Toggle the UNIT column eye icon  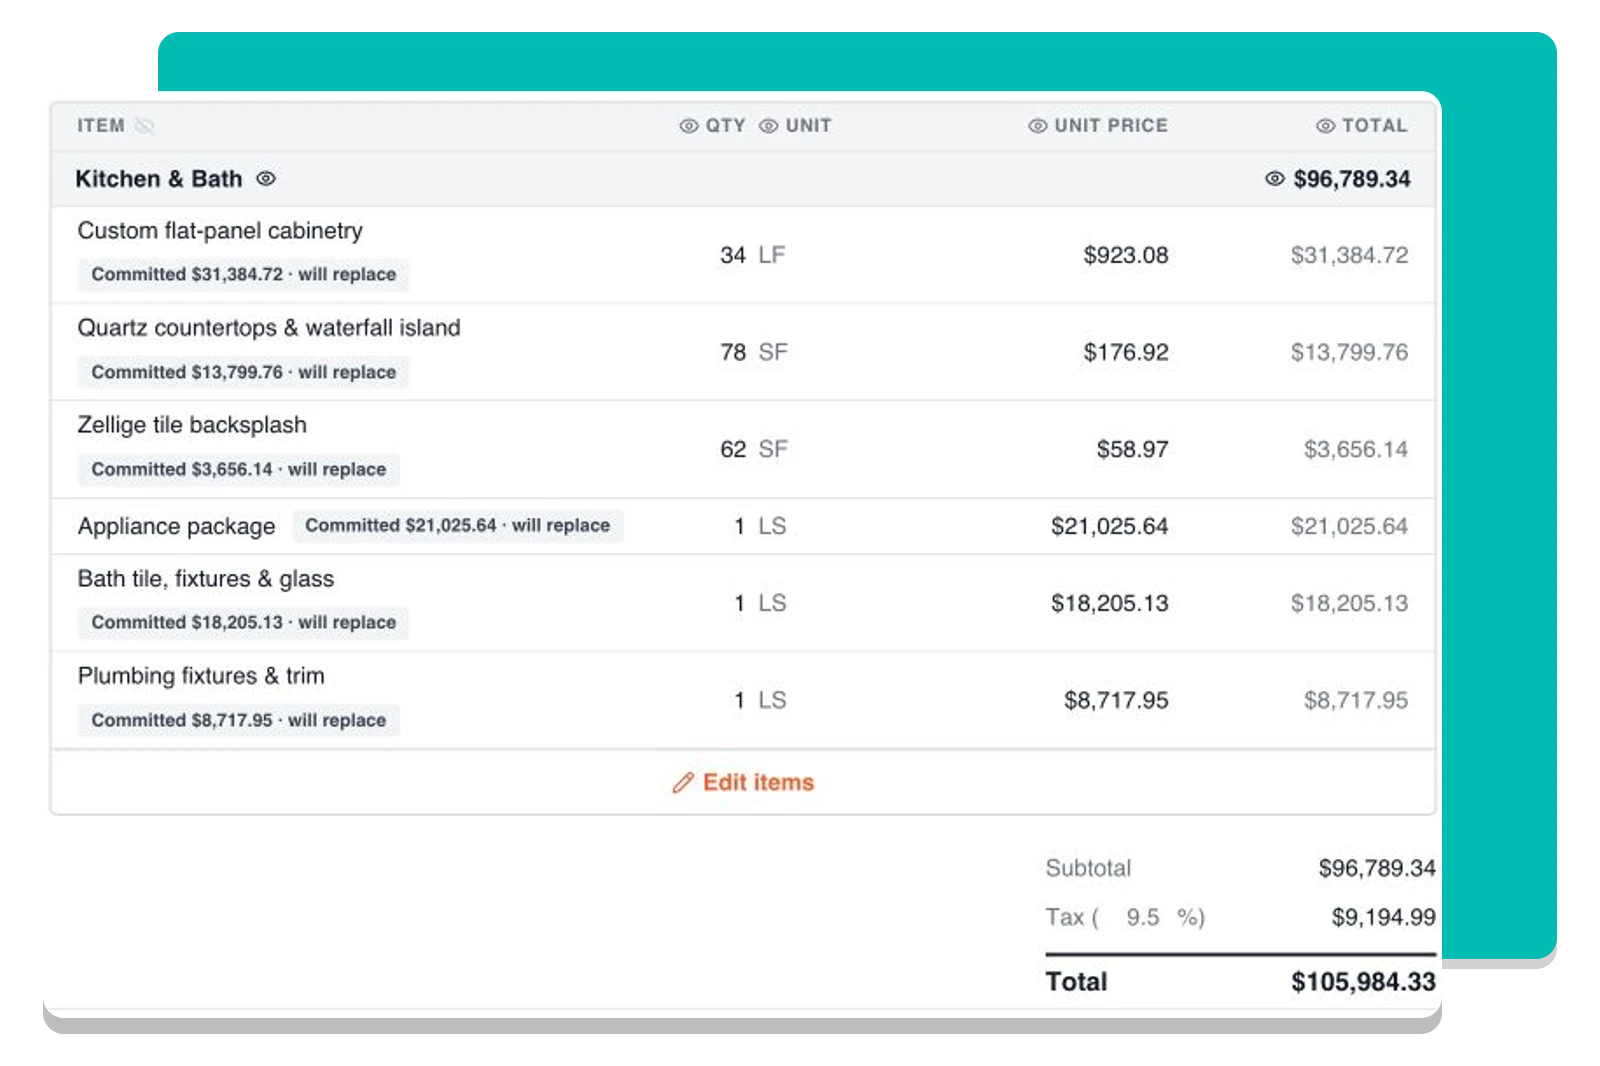tap(769, 126)
